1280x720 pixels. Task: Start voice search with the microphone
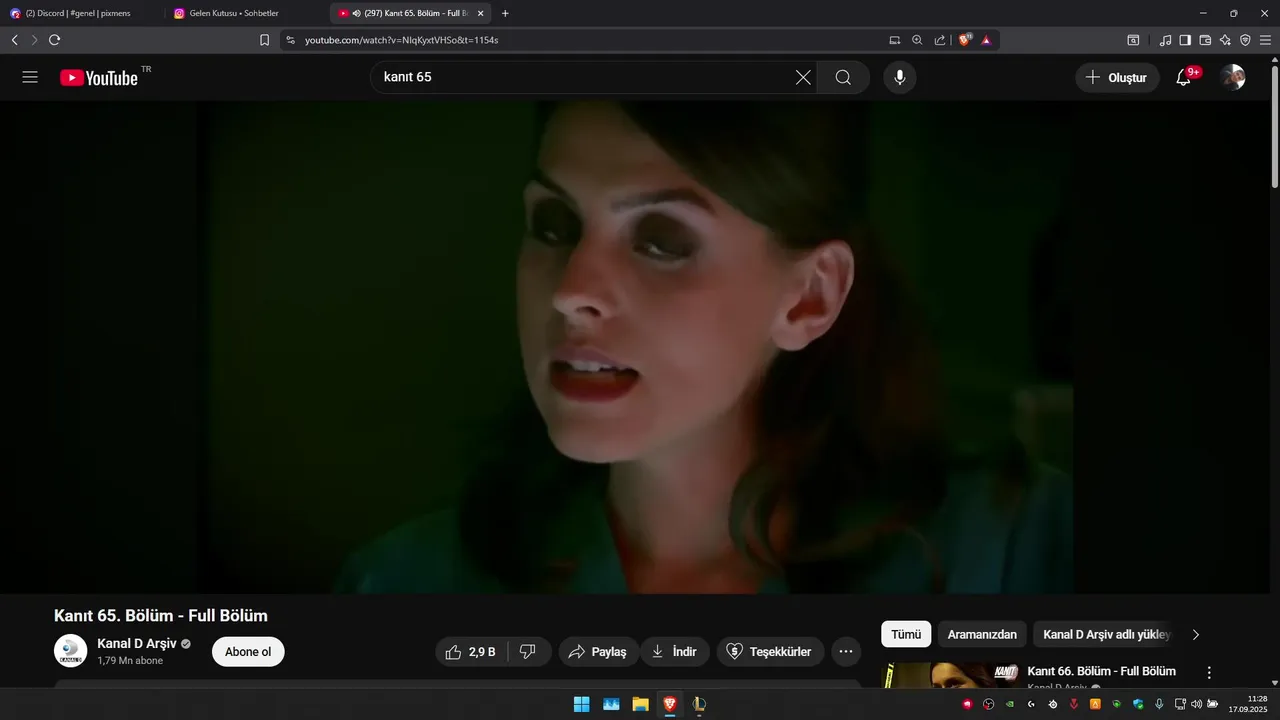pyautogui.click(x=900, y=77)
